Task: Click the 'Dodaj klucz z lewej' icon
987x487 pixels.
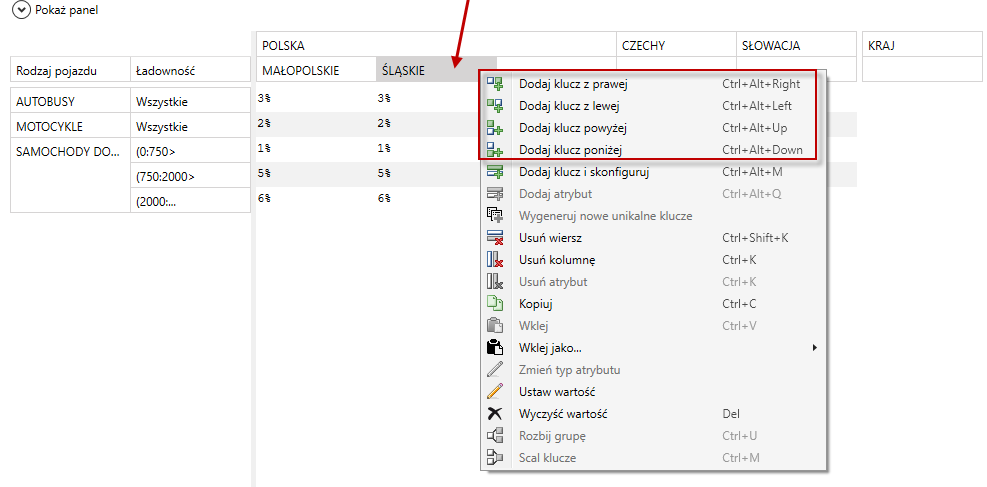Action: point(495,106)
